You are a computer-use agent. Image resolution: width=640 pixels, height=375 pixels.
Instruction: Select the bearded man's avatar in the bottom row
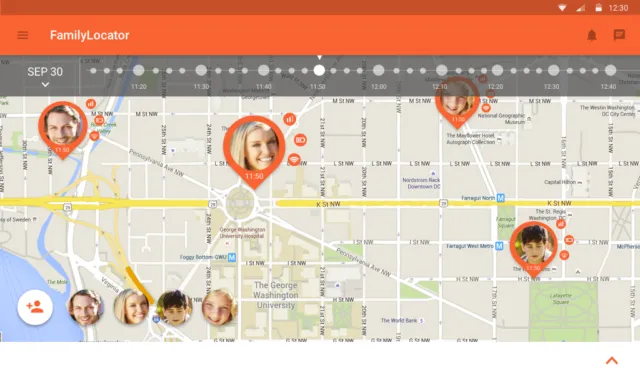(x=86, y=307)
